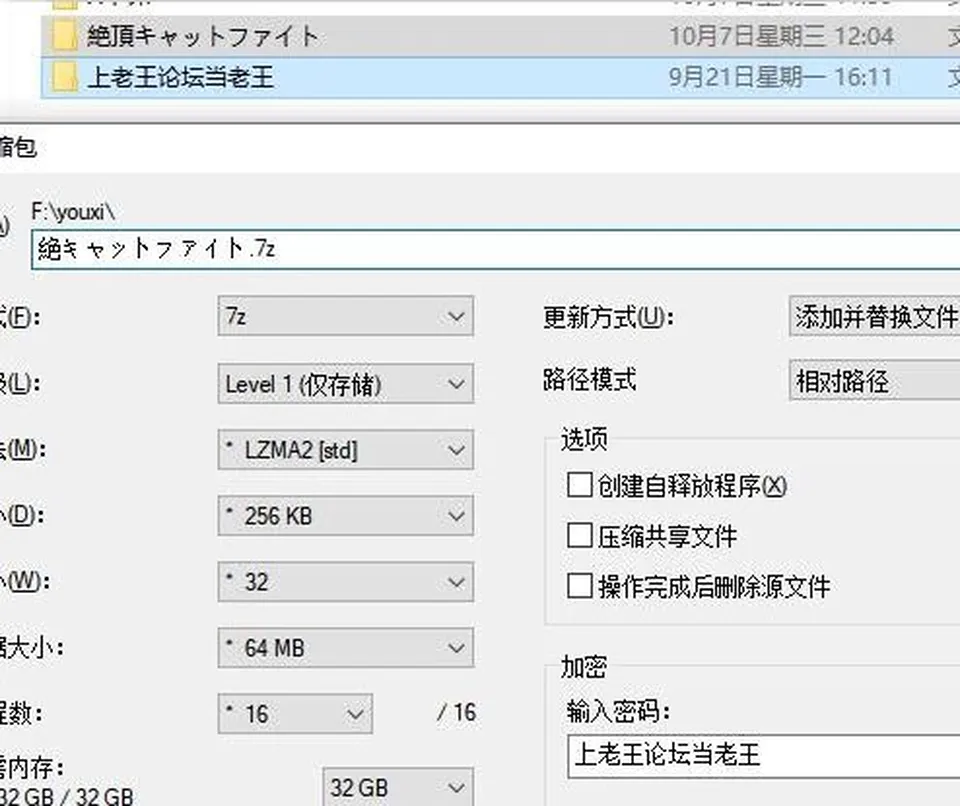Click the "/ 16" total threads text
The height and width of the screenshot is (806, 960).
pos(456,713)
